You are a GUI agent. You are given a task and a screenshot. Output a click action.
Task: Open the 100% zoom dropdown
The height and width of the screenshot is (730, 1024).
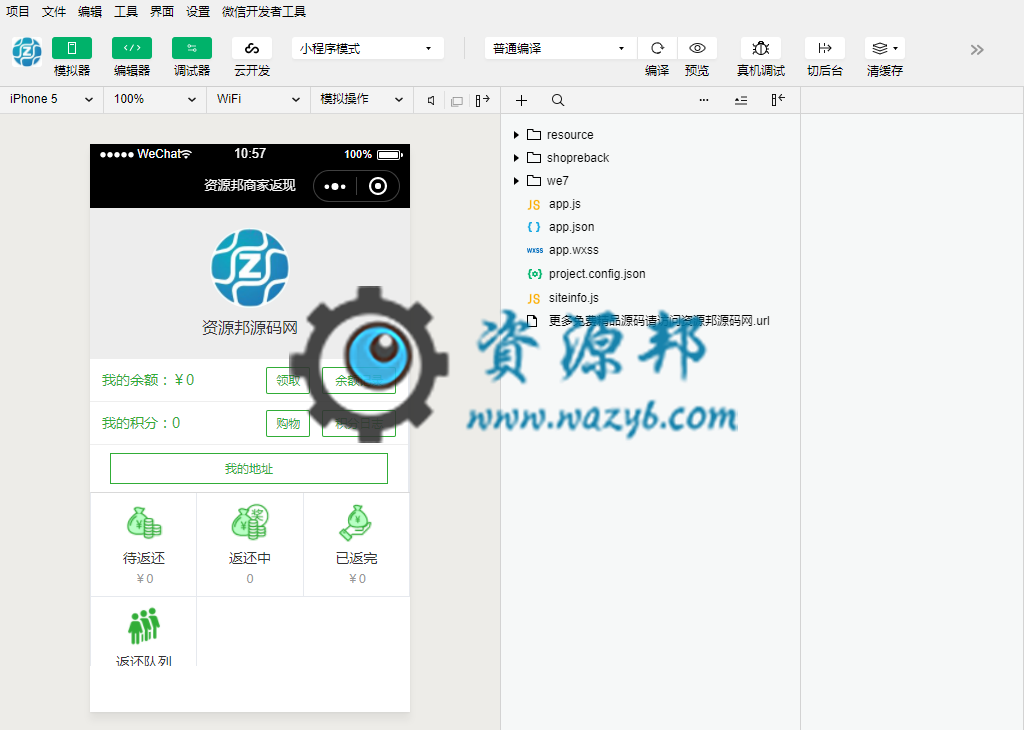[155, 99]
